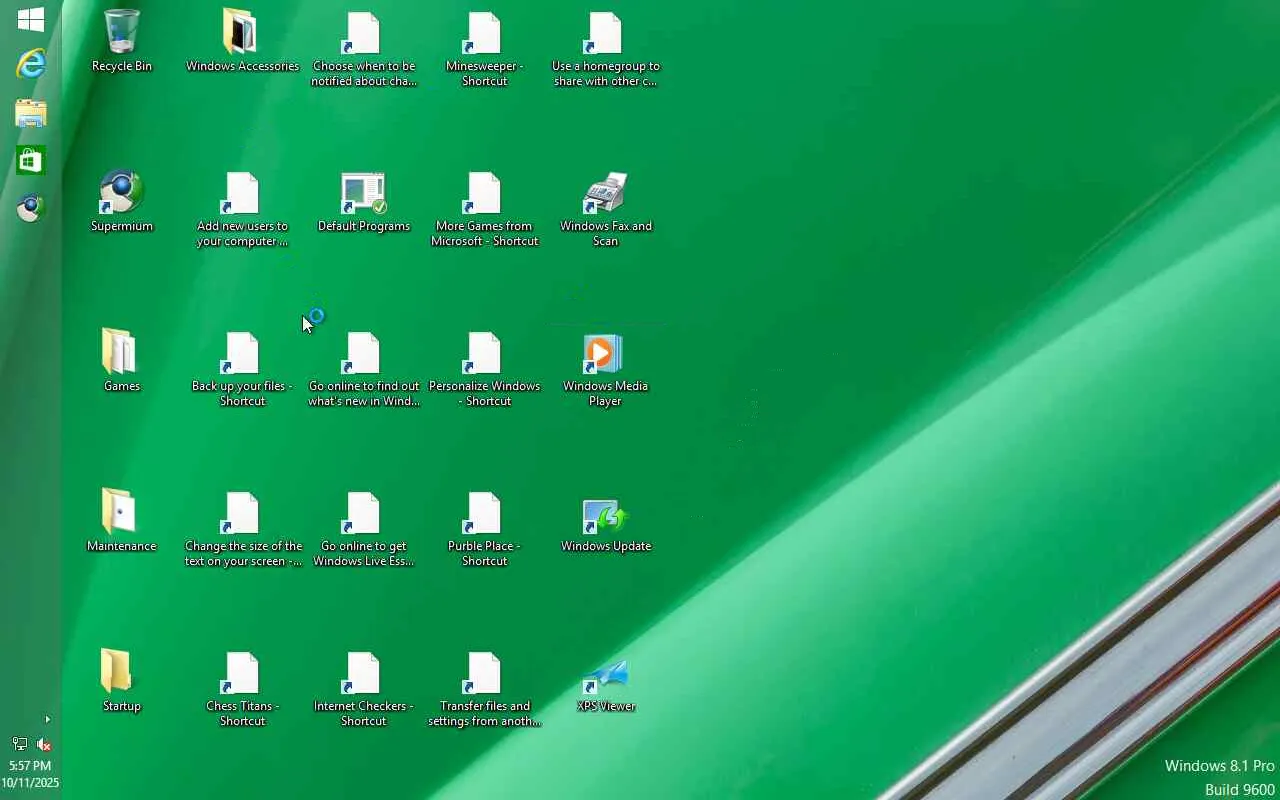Open the taskbar clock showing 5:57 PM
Image resolution: width=1280 pixels, height=800 pixels.
click(30, 774)
